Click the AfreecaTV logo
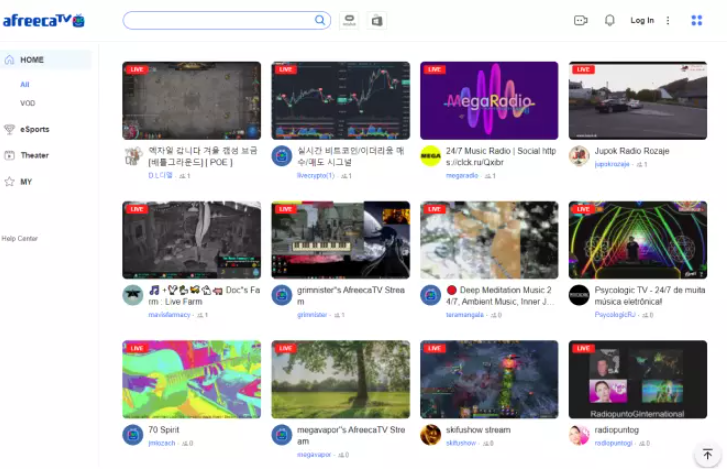The image size is (727, 471). pyautogui.click(x=43, y=20)
